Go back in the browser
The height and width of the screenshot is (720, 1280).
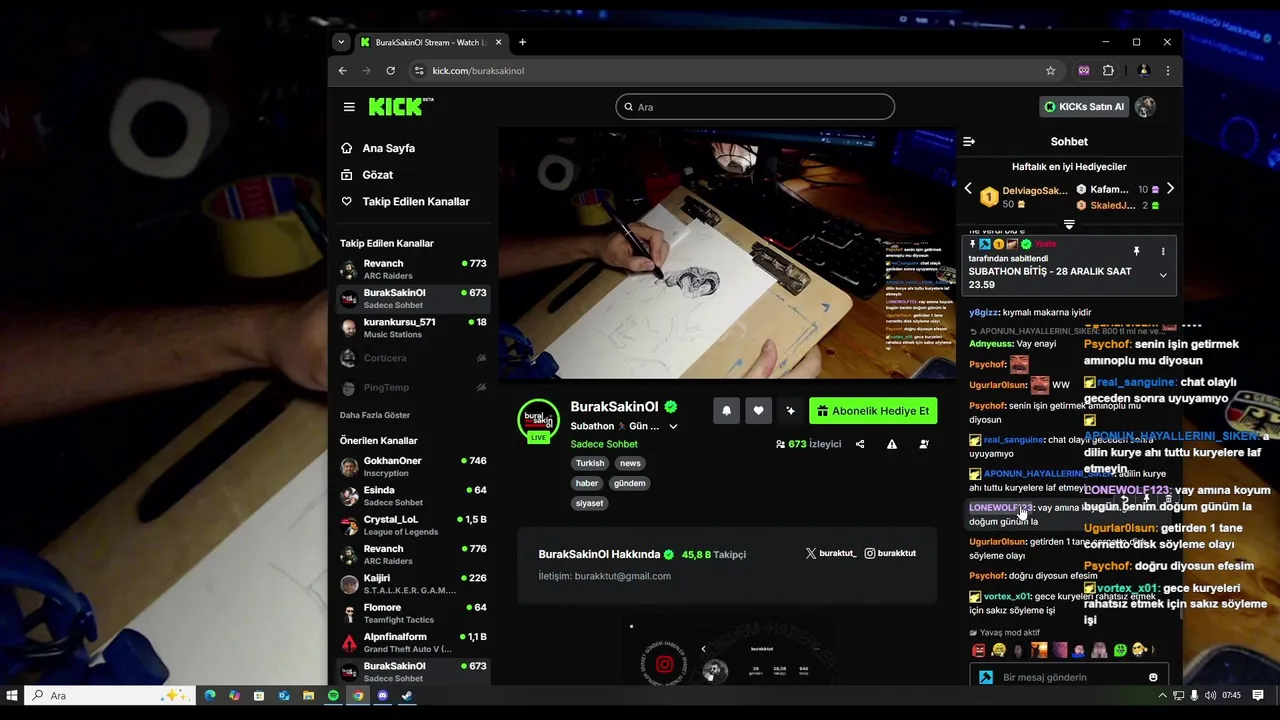(x=342, y=71)
